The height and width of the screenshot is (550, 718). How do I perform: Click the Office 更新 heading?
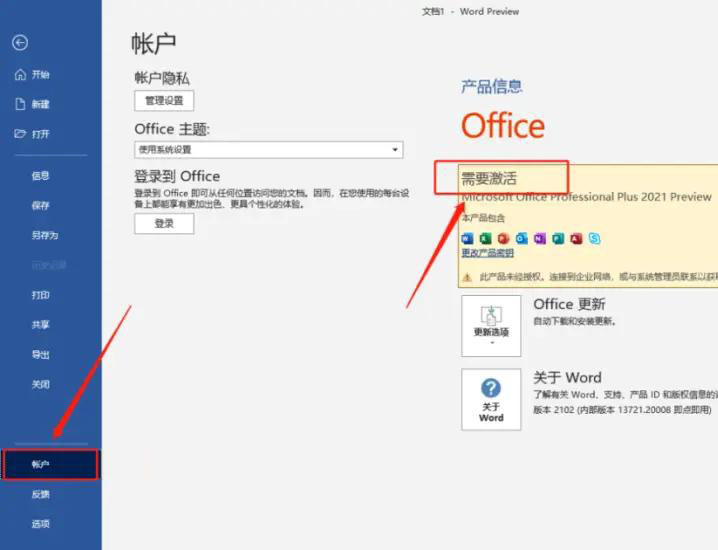569,304
